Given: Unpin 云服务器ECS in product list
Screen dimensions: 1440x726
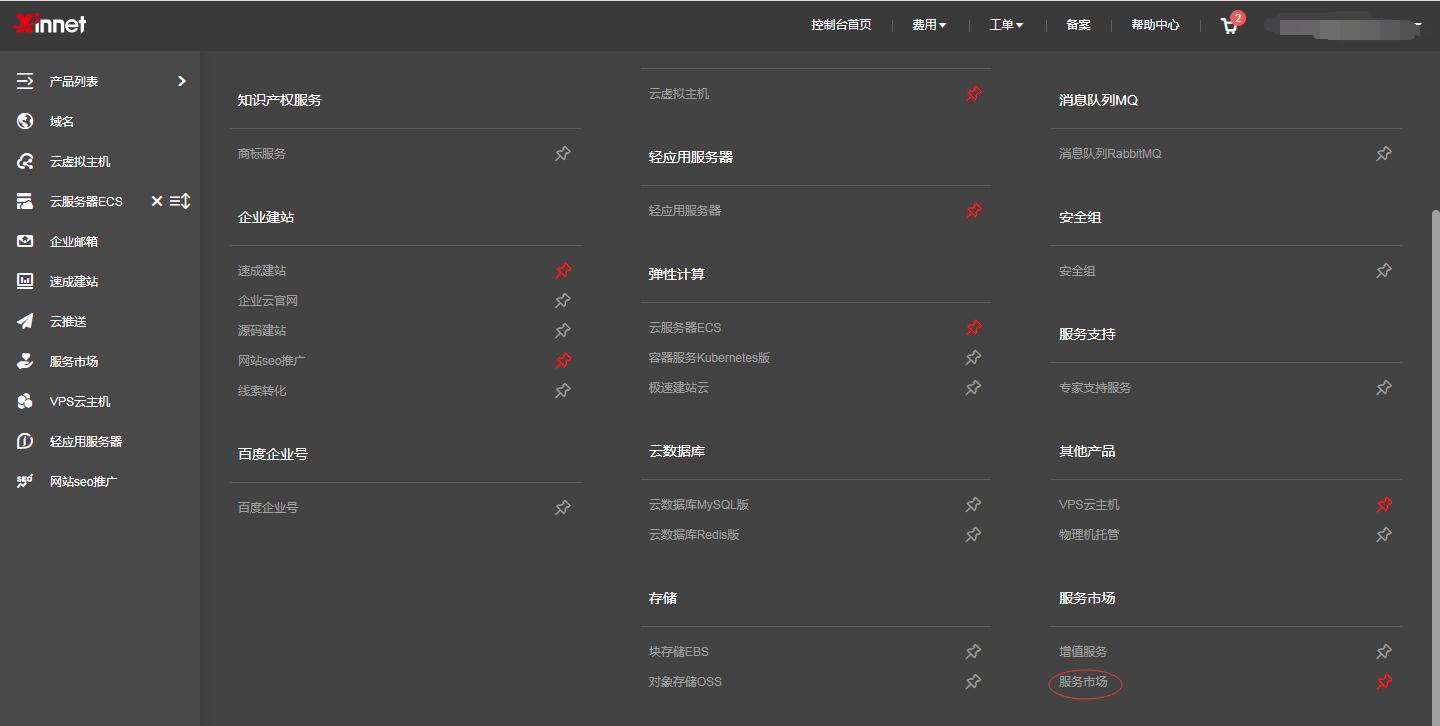Looking at the screenshot, I should pos(973,328).
